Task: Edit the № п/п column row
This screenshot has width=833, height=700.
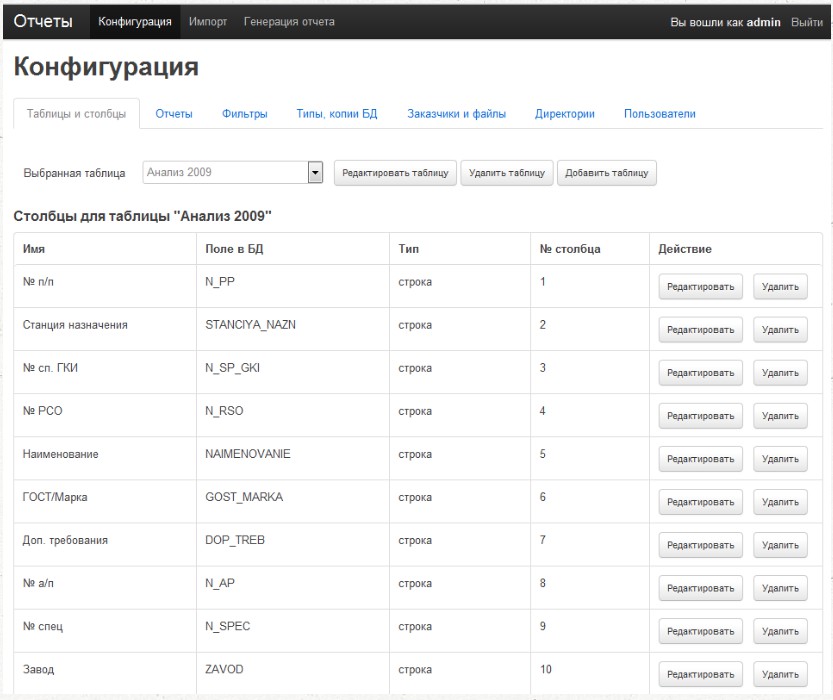Action: (700, 287)
